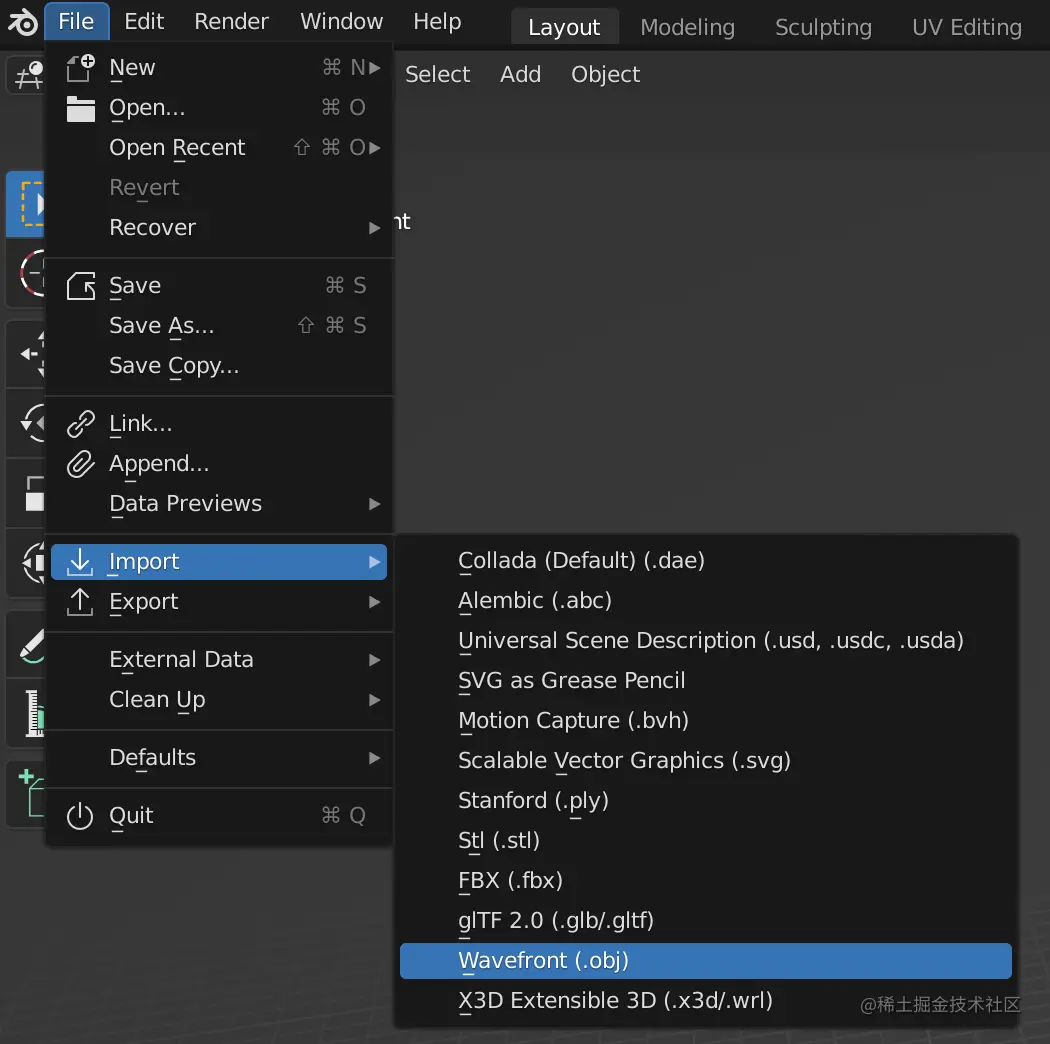Open the viewport Select menu
1050x1044 pixels.
[x=437, y=74]
